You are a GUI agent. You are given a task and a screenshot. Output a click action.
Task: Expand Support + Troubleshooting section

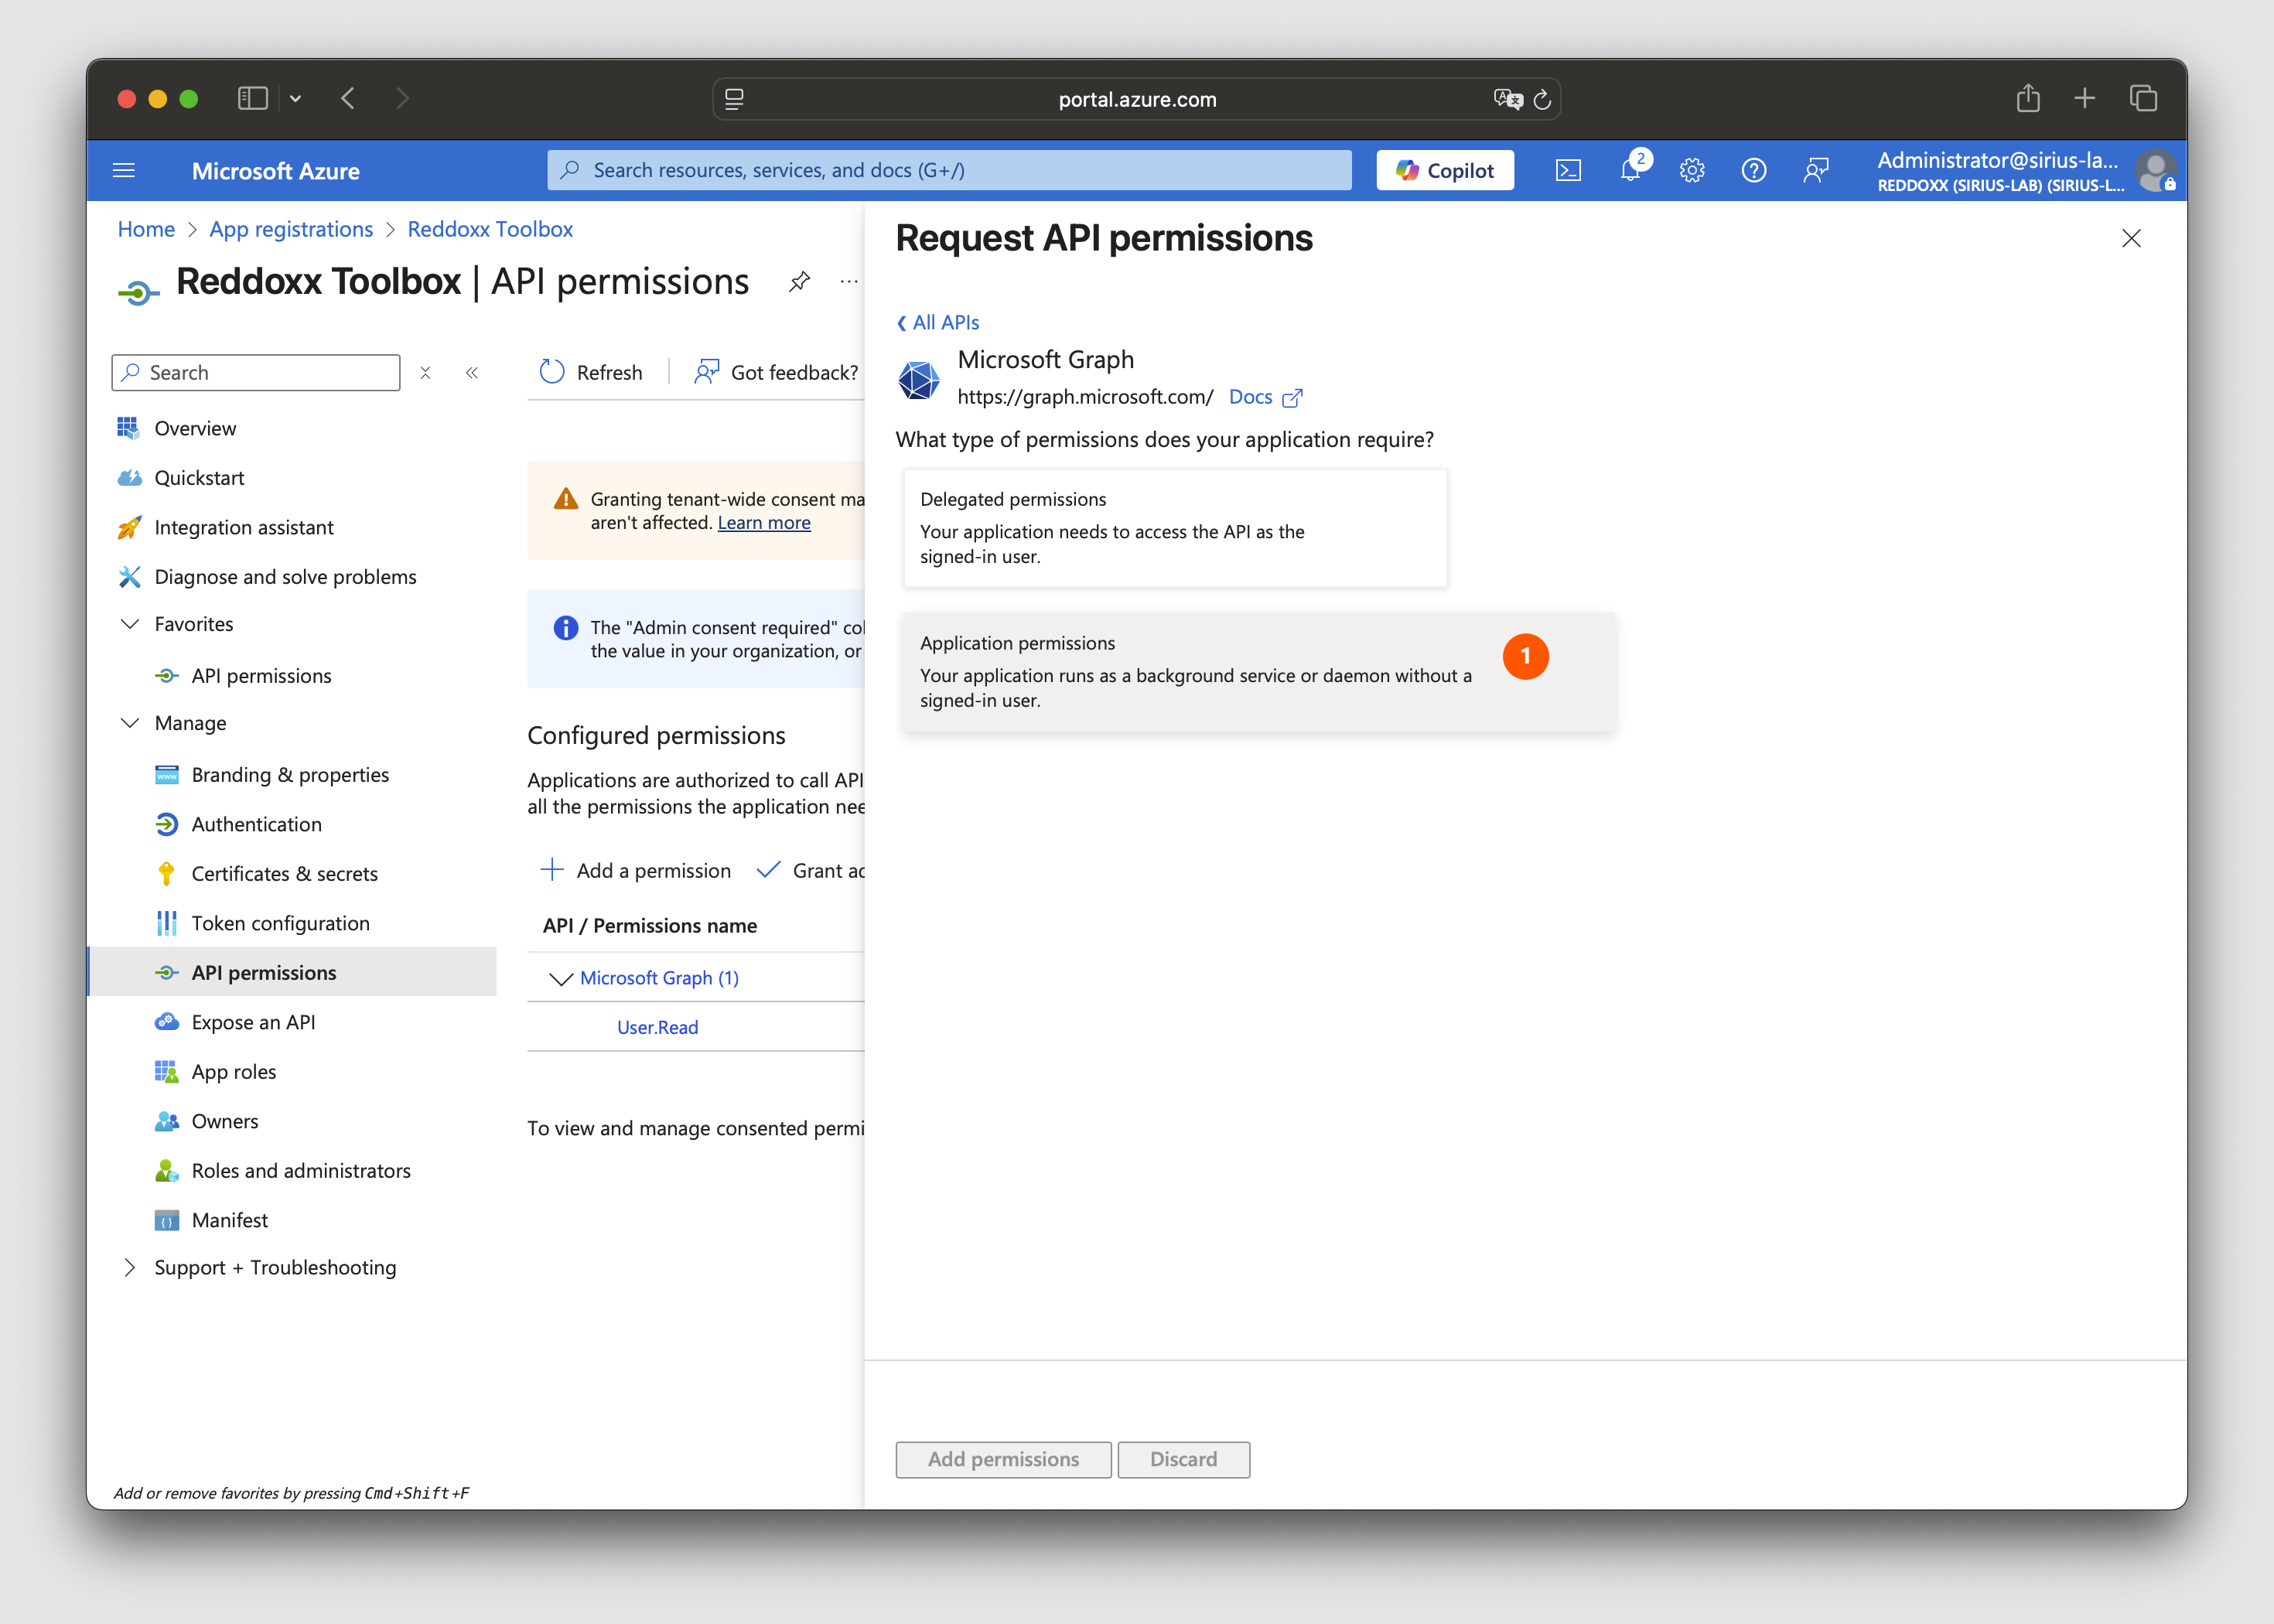[x=129, y=1267]
